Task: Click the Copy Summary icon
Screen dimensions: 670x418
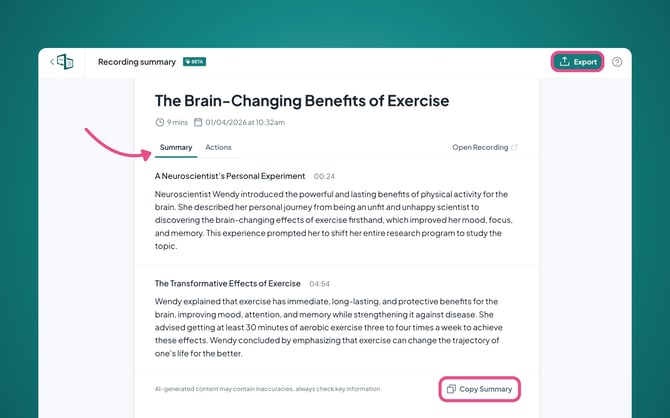Action: click(451, 388)
